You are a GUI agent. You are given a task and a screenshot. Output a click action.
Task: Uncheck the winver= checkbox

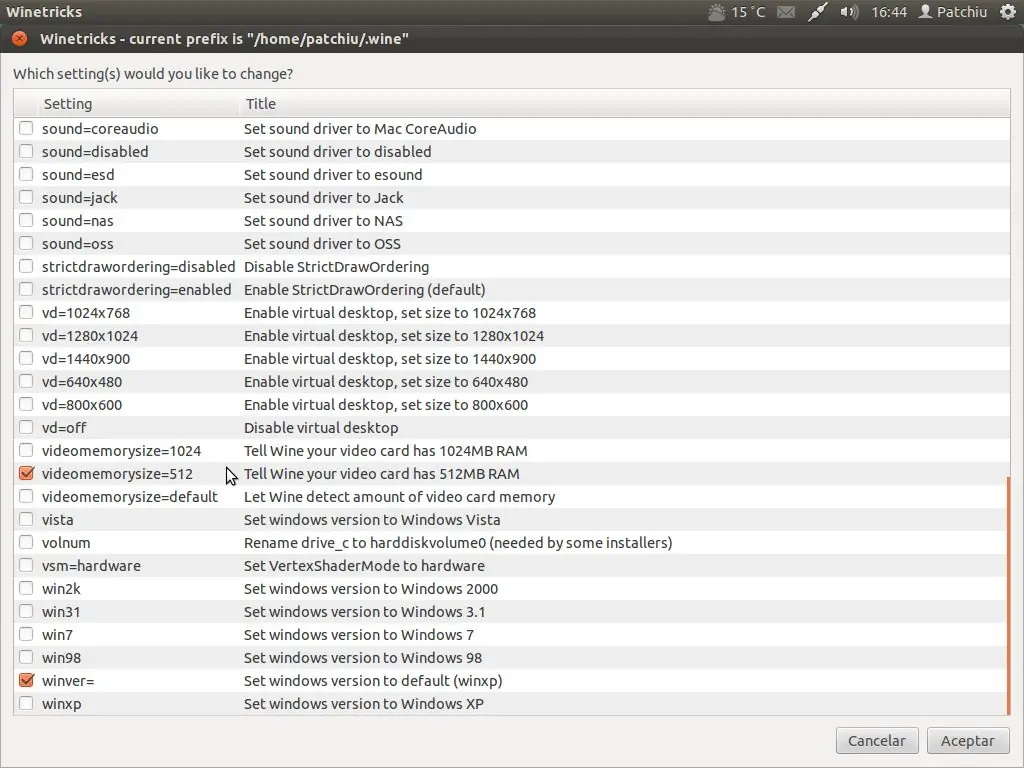(26, 680)
